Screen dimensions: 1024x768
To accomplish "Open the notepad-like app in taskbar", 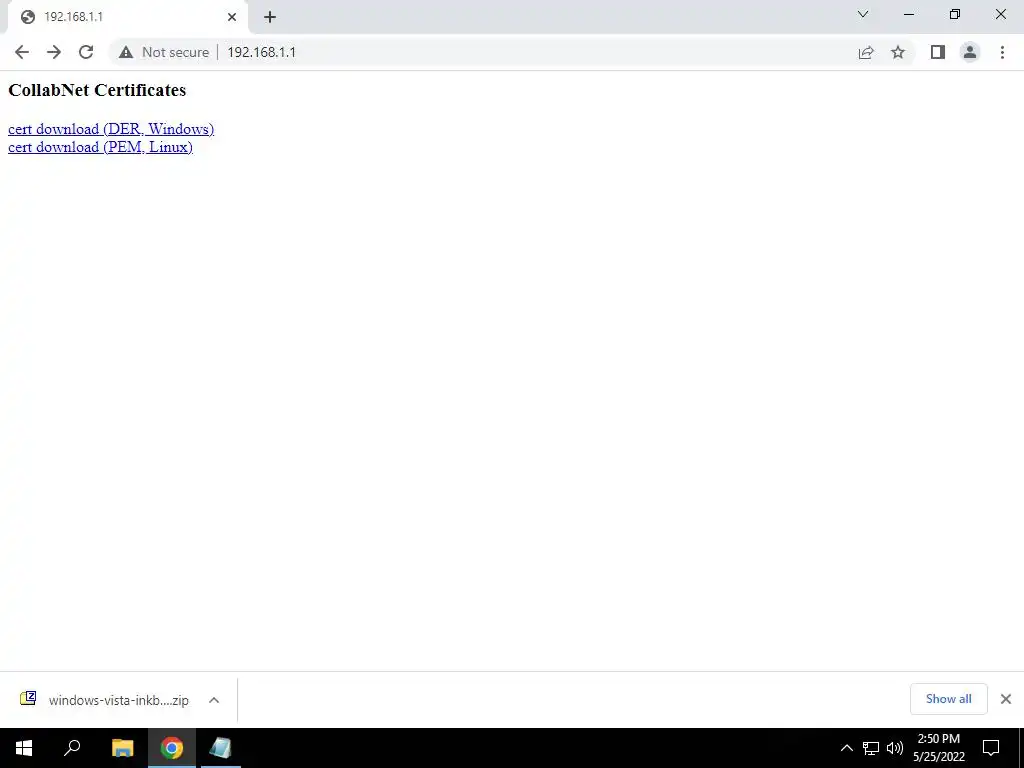I will click(221, 748).
